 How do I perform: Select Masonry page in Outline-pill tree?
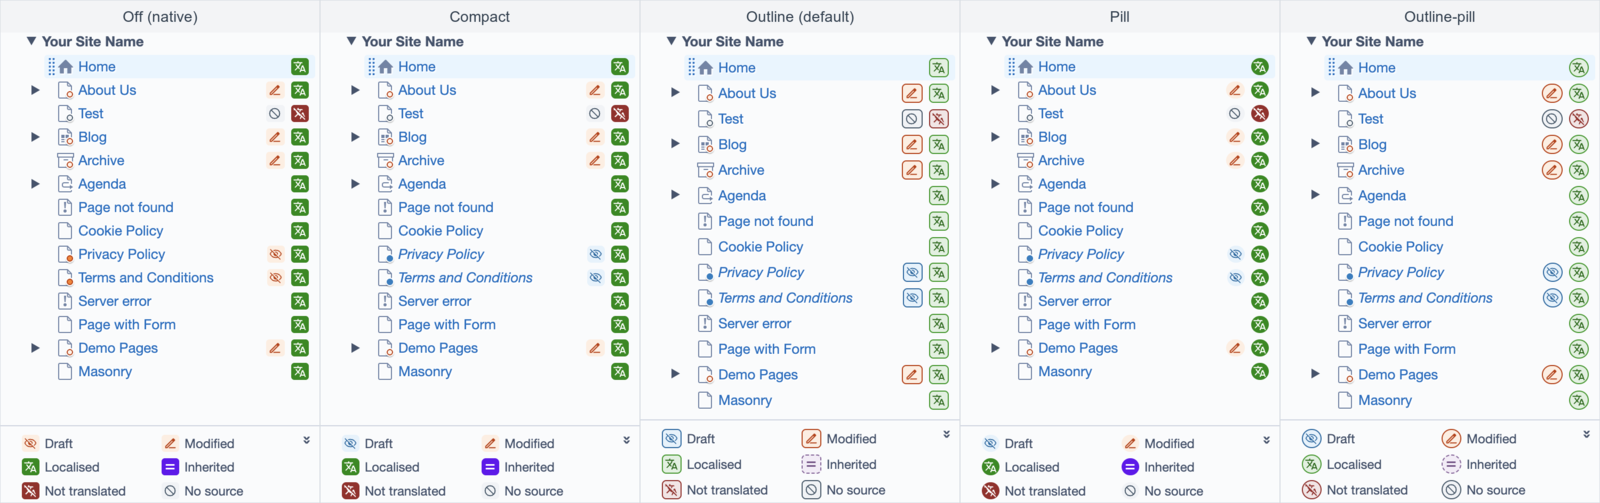[x=1385, y=400]
